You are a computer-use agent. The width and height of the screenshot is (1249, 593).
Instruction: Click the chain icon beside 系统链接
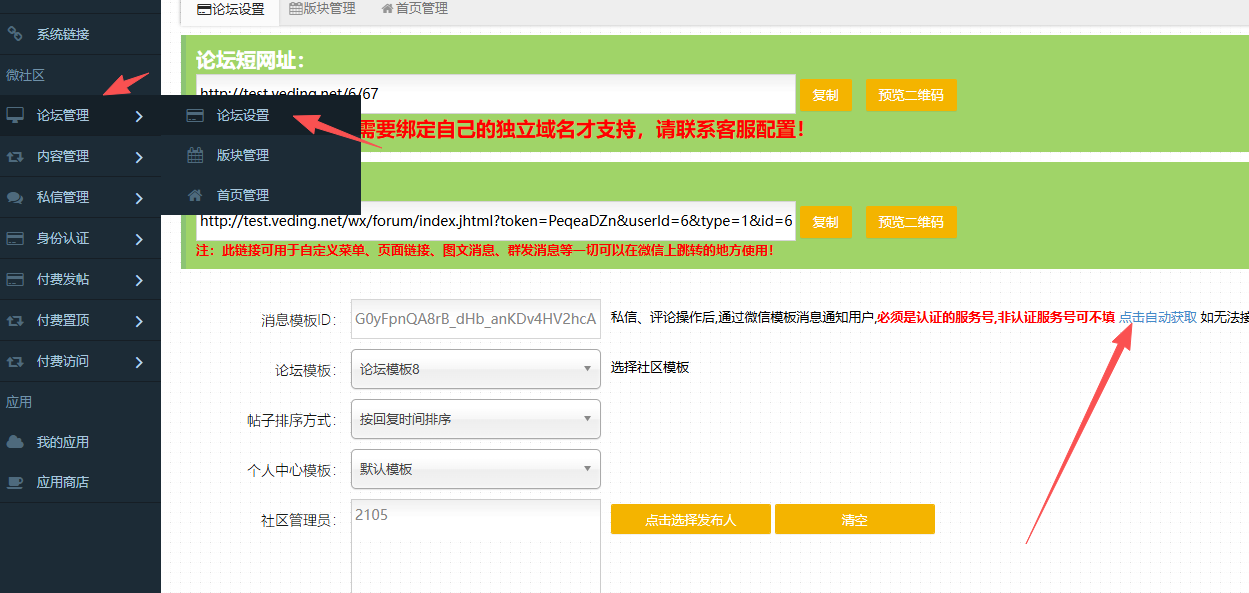point(15,34)
